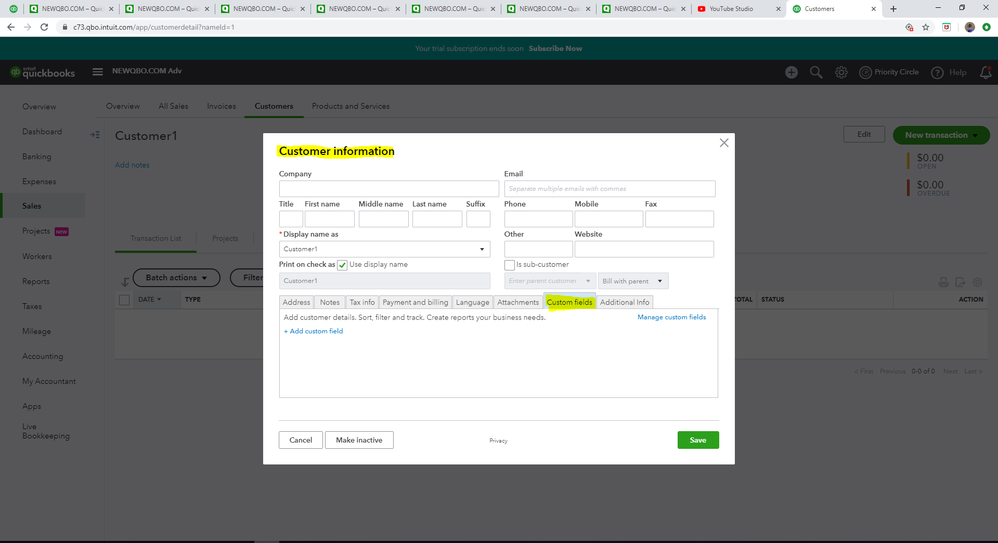Click the Save button
The image size is (998, 543).
(698, 440)
